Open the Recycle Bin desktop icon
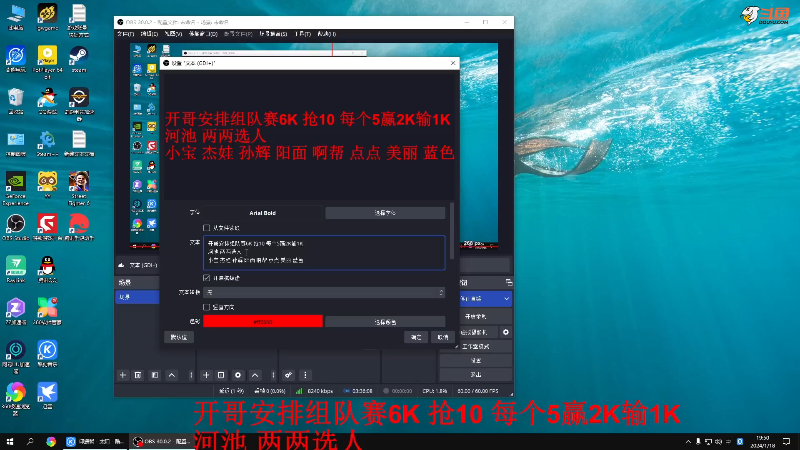 click(x=16, y=101)
